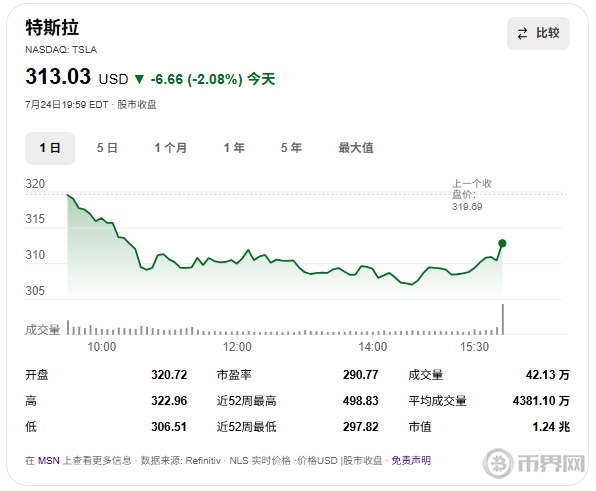Click the 10:00 time axis label
Screen dimensions: 596x491
click(x=101, y=347)
